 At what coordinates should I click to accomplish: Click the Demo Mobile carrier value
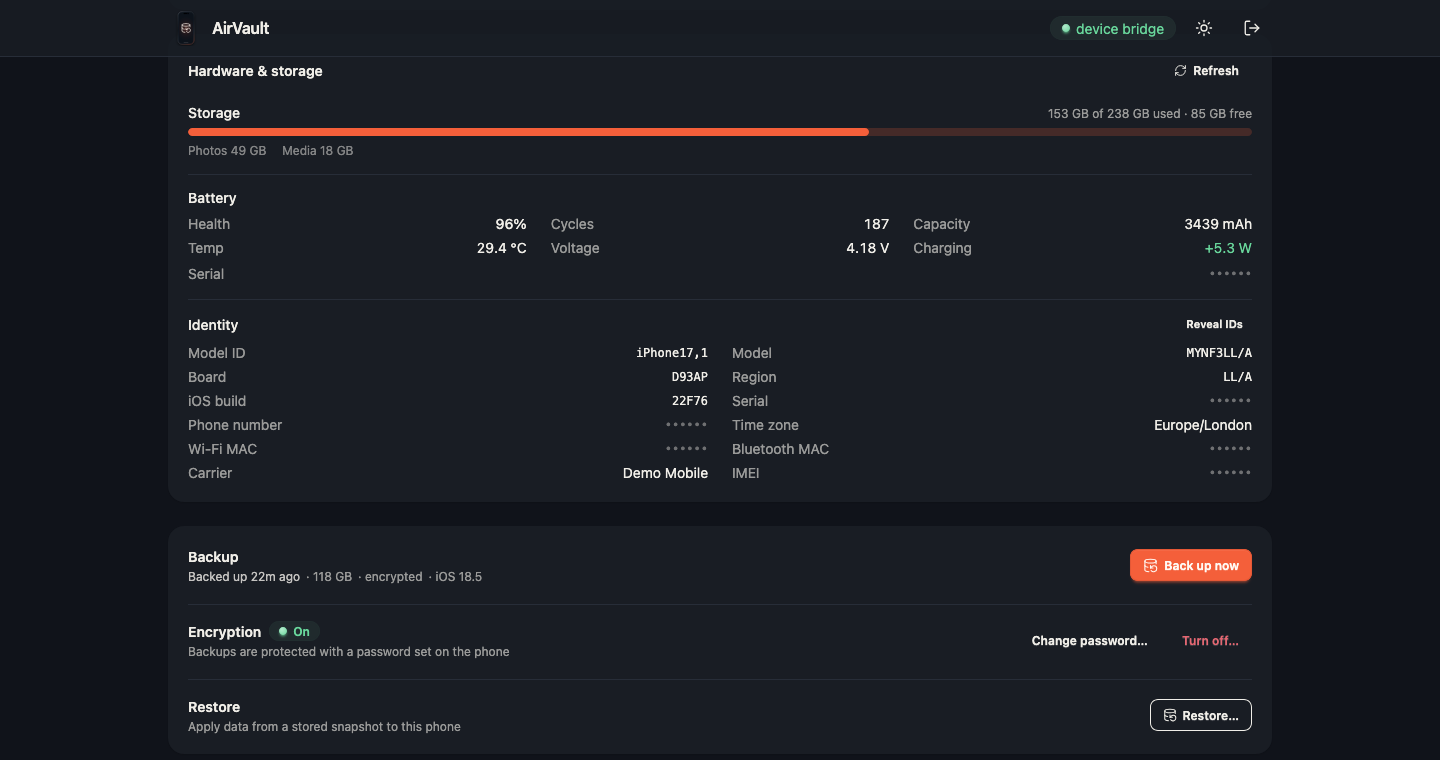coord(665,473)
